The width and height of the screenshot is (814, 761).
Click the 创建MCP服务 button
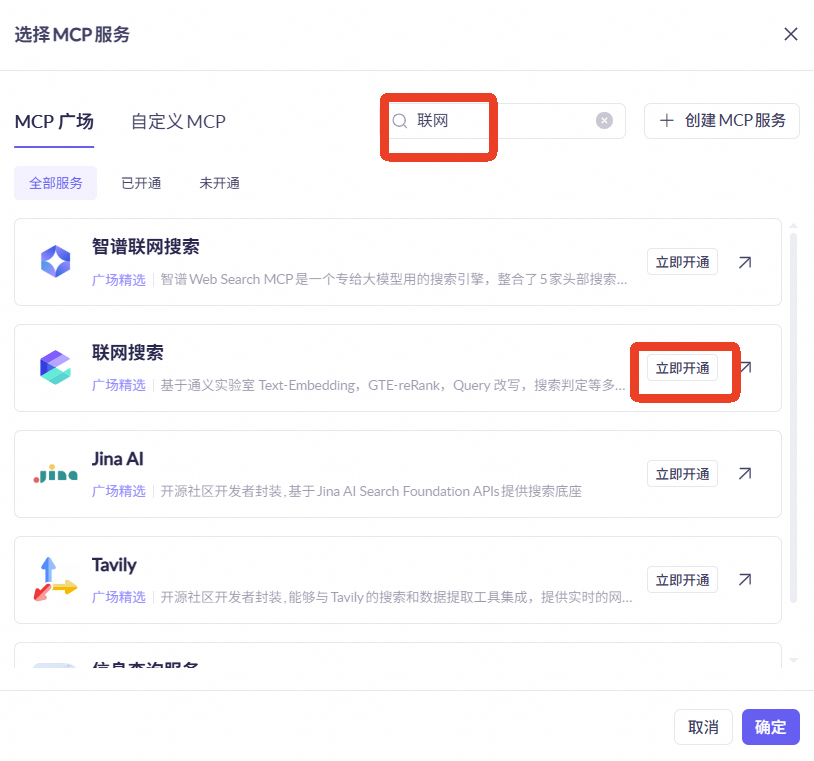click(x=722, y=121)
